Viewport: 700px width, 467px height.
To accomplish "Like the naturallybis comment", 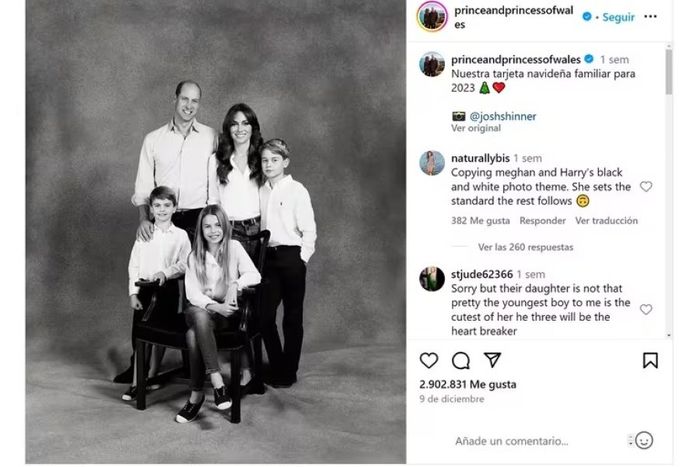I will (646, 187).
